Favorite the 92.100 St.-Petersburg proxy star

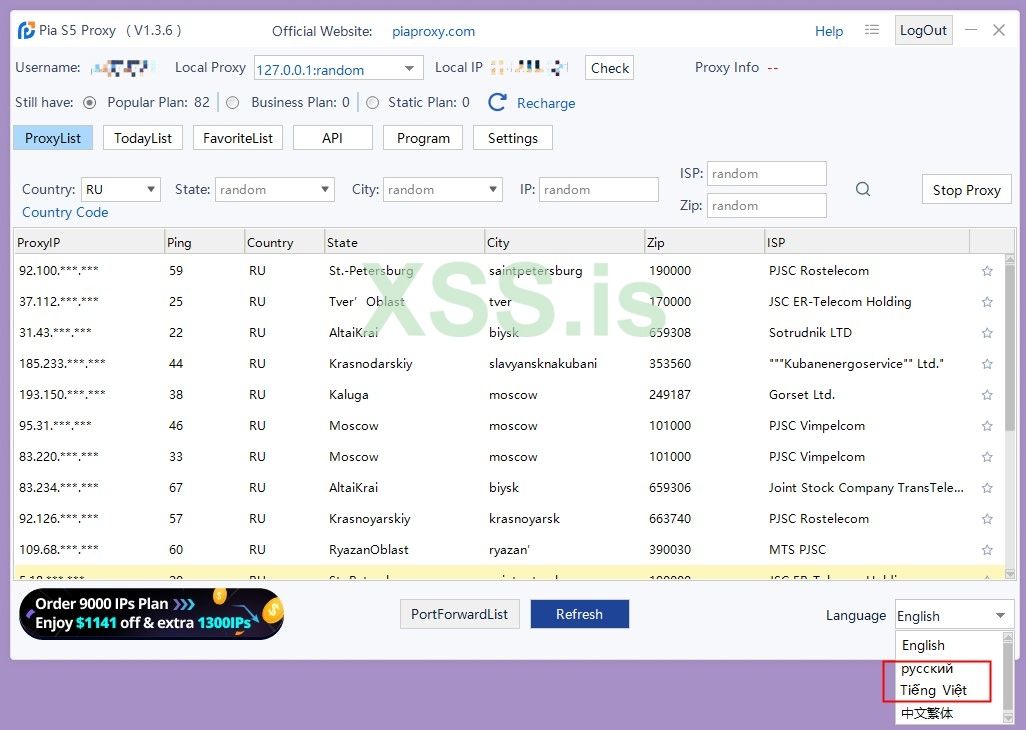987,271
